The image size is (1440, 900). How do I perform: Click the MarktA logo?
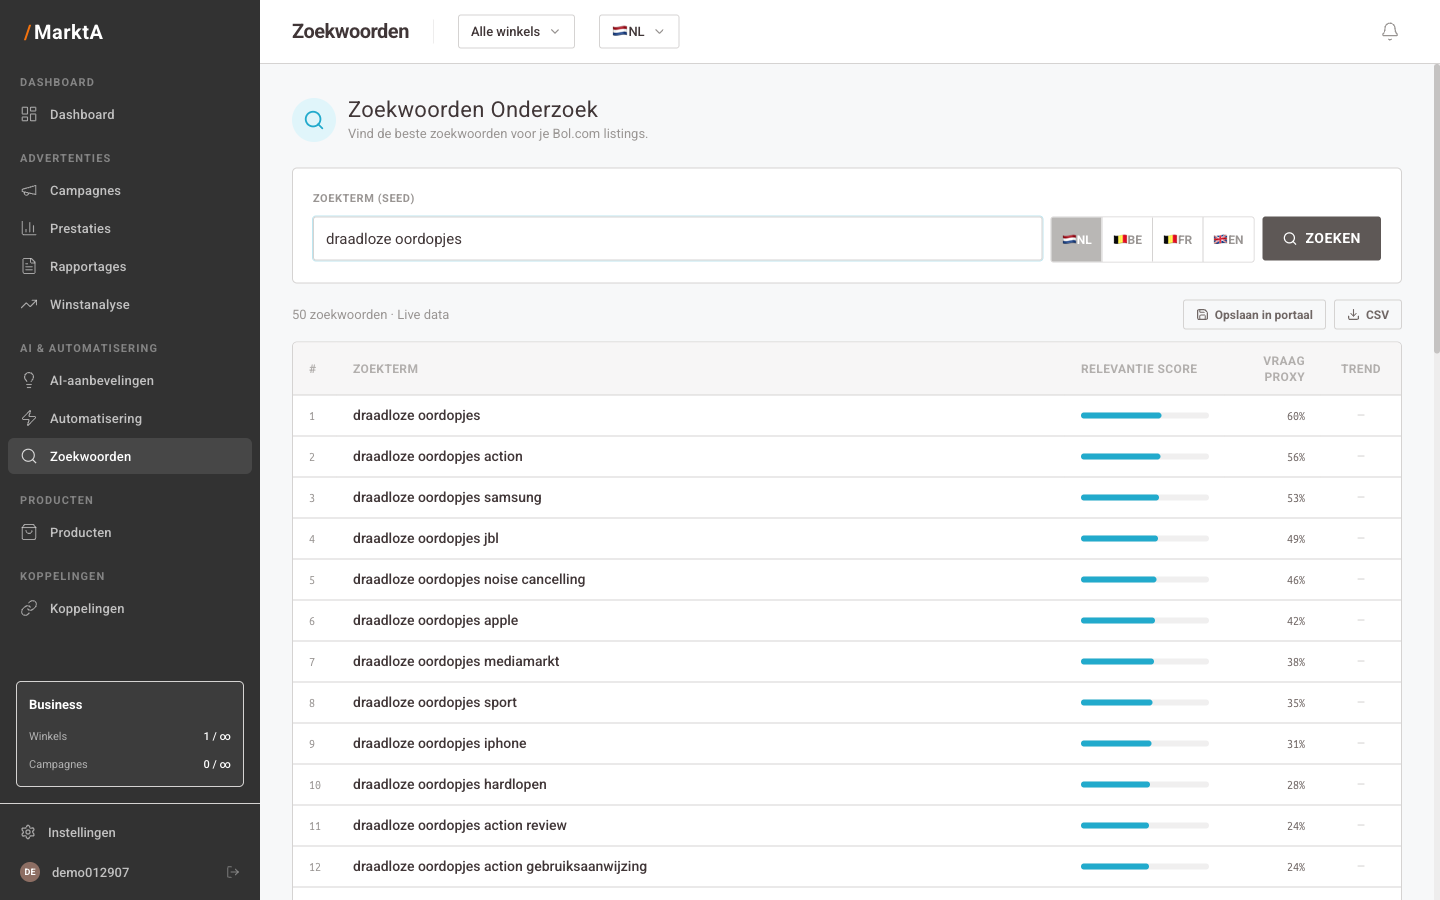[x=63, y=32]
